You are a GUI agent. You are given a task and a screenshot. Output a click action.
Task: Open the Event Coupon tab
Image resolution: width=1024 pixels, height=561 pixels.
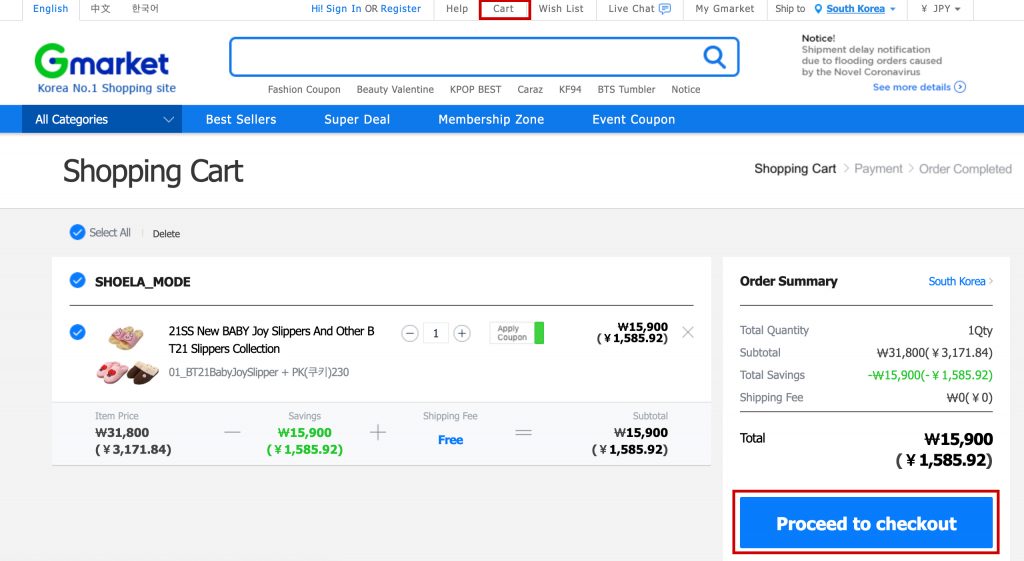coord(633,120)
